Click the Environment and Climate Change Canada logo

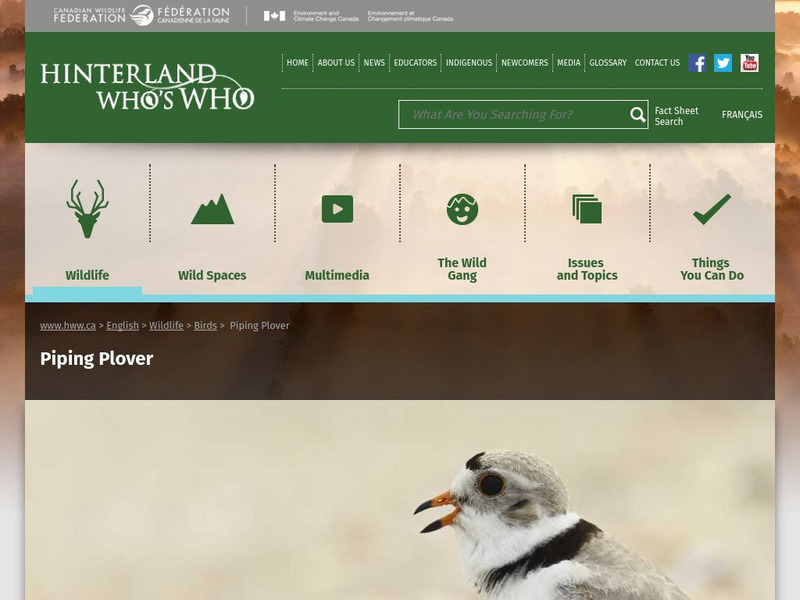358,16
